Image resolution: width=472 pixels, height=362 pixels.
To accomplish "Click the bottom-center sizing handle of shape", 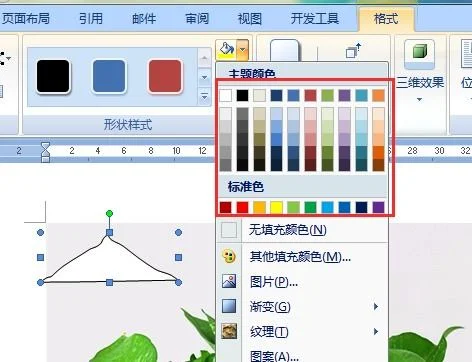I will tap(109, 283).
